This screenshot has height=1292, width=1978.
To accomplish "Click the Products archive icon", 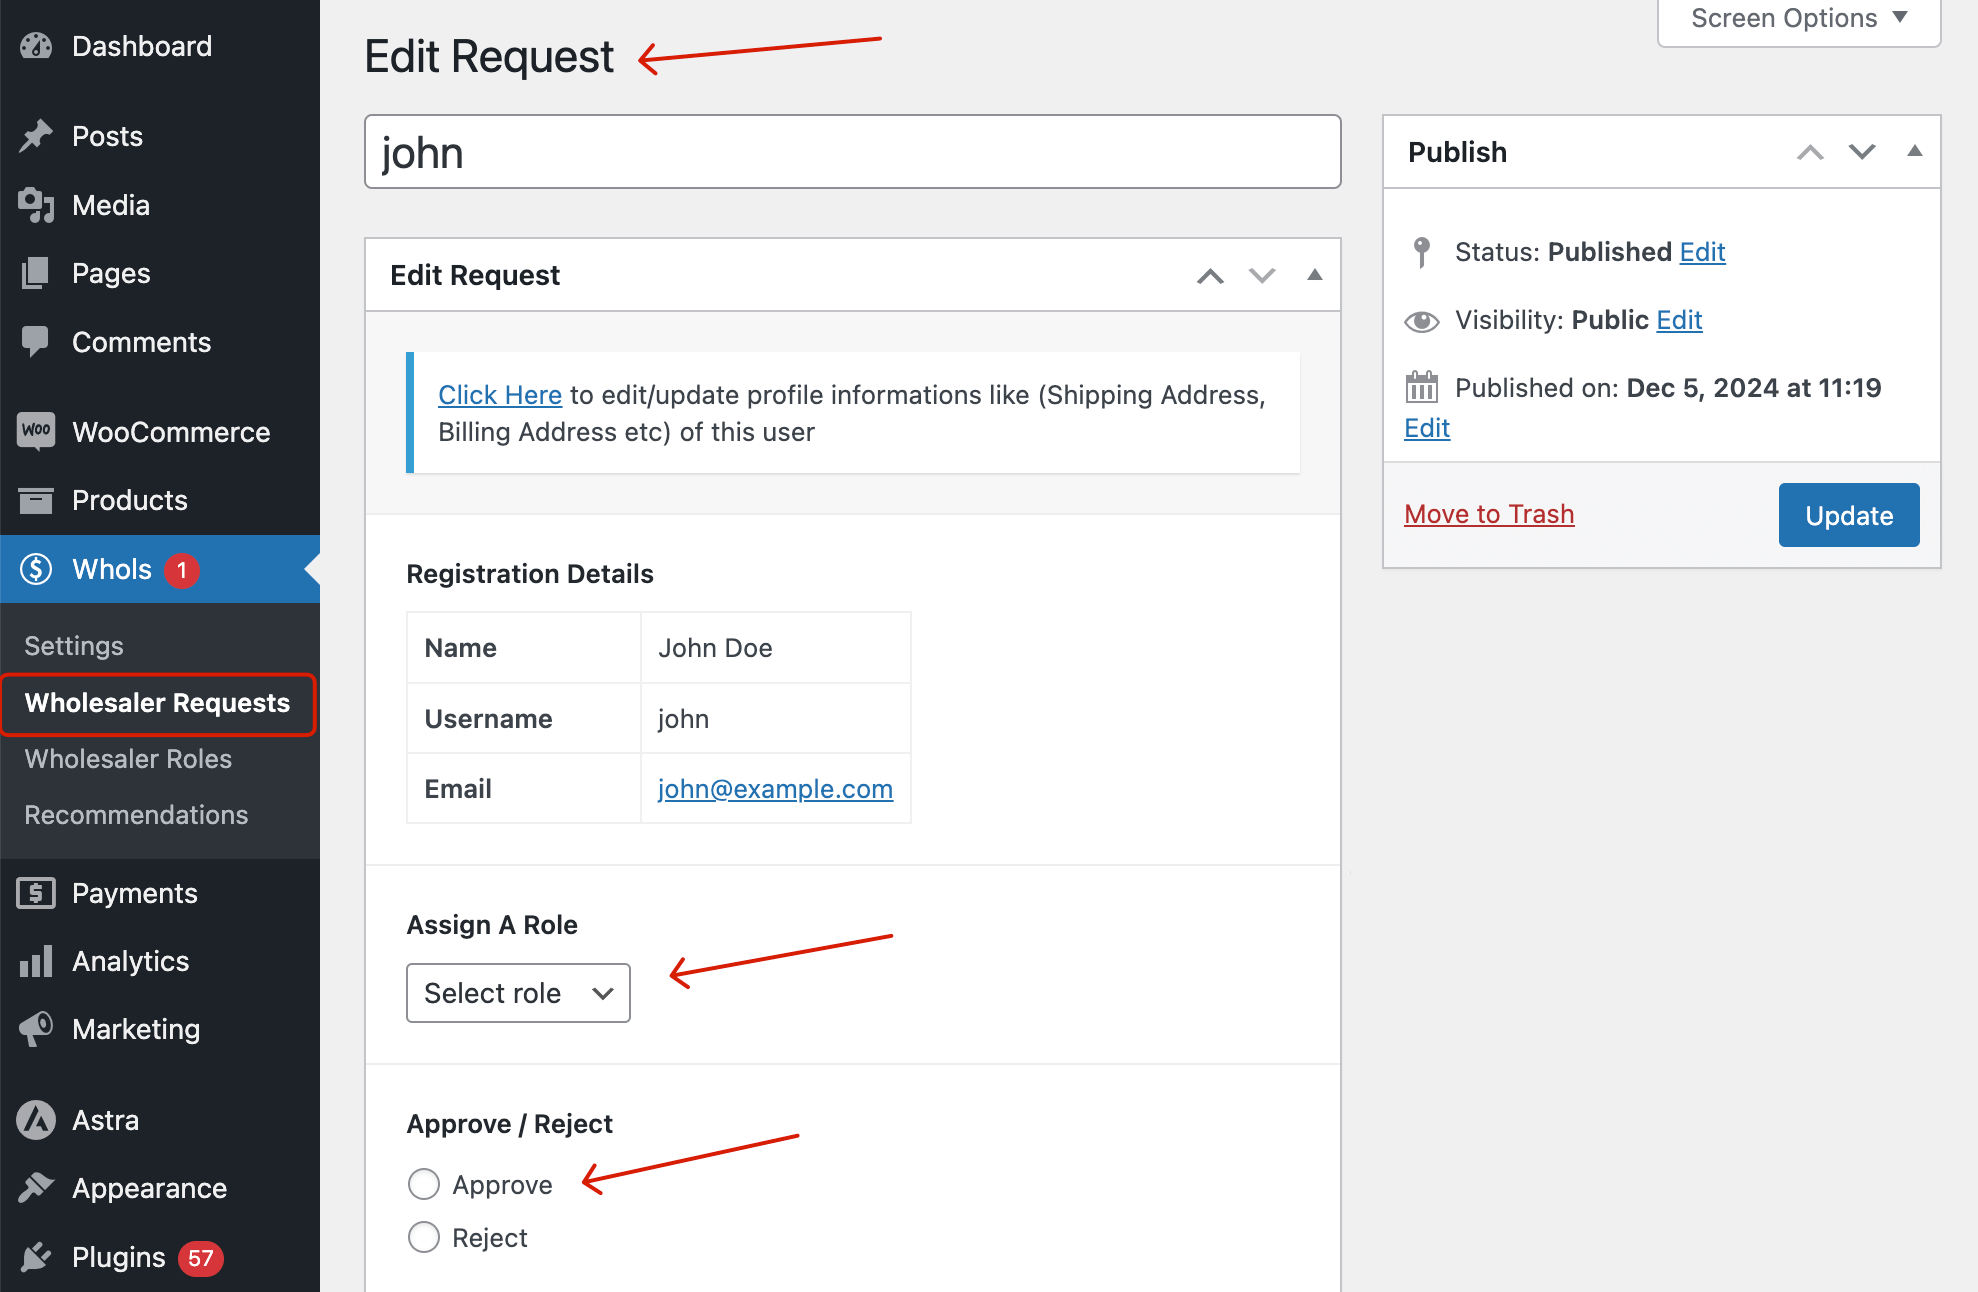I will [36, 500].
